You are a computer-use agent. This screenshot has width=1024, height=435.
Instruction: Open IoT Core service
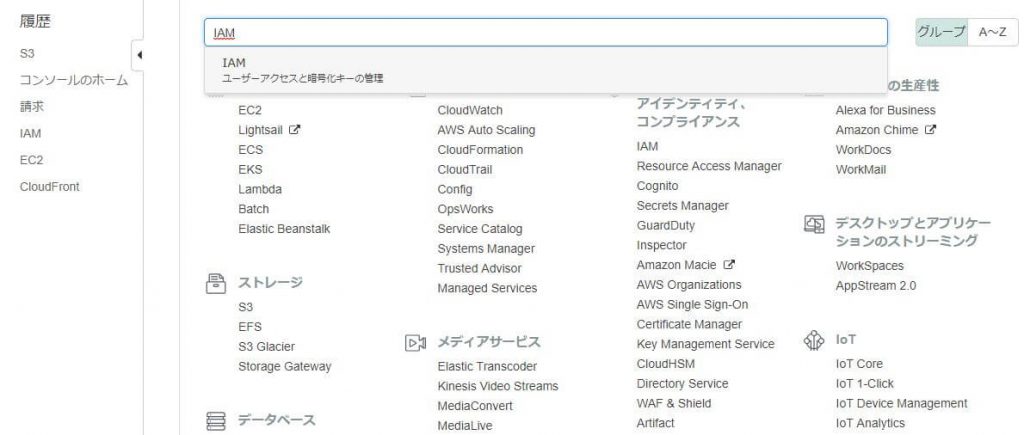click(x=859, y=364)
